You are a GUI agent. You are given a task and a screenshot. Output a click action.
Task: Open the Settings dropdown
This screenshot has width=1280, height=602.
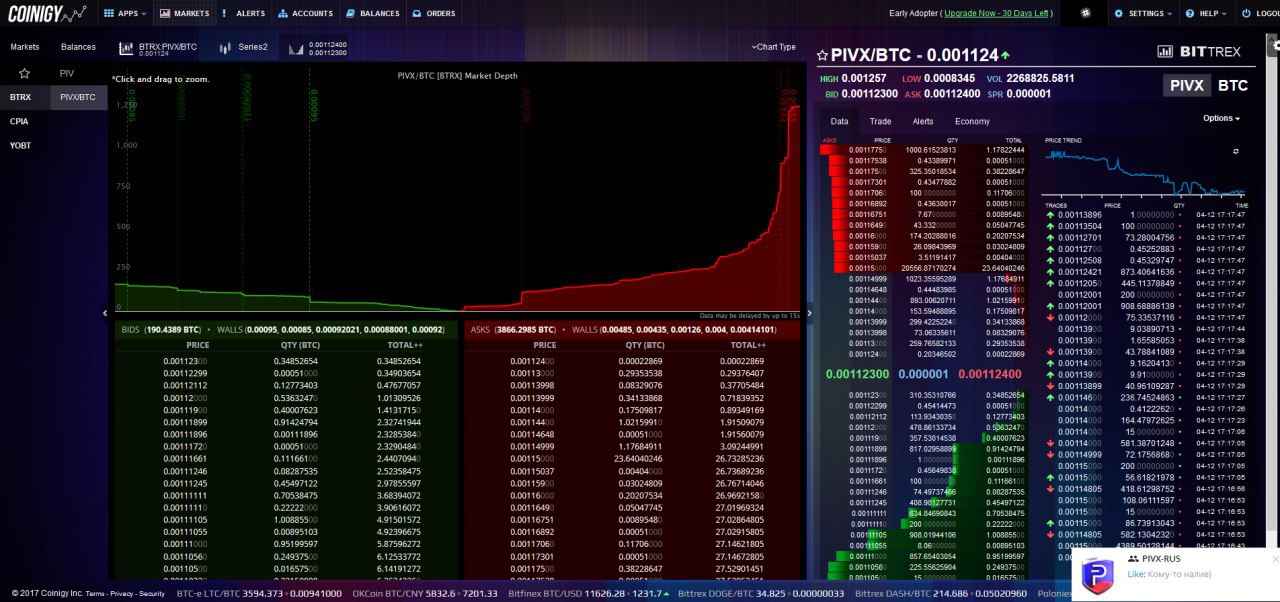[1145, 14]
